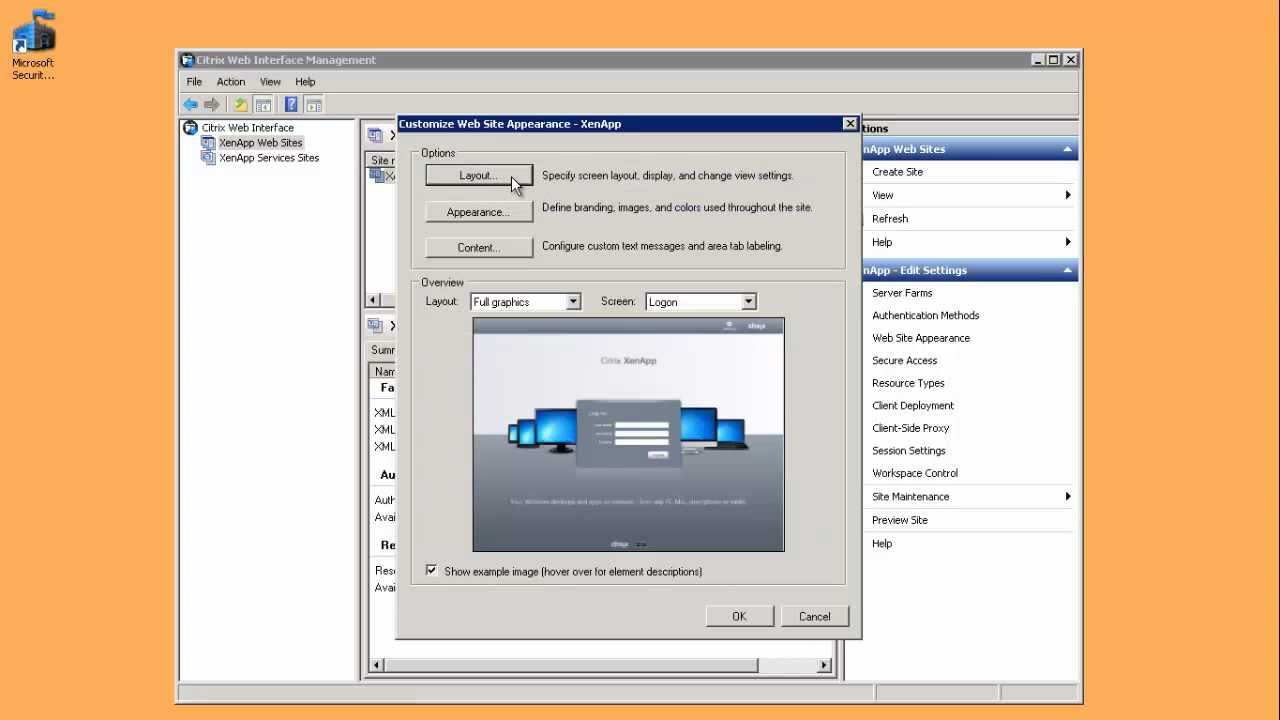This screenshot has height=720, width=1280.
Task: Click the XenApp Services Sites tree icon
Action: [x=208, y=158]
